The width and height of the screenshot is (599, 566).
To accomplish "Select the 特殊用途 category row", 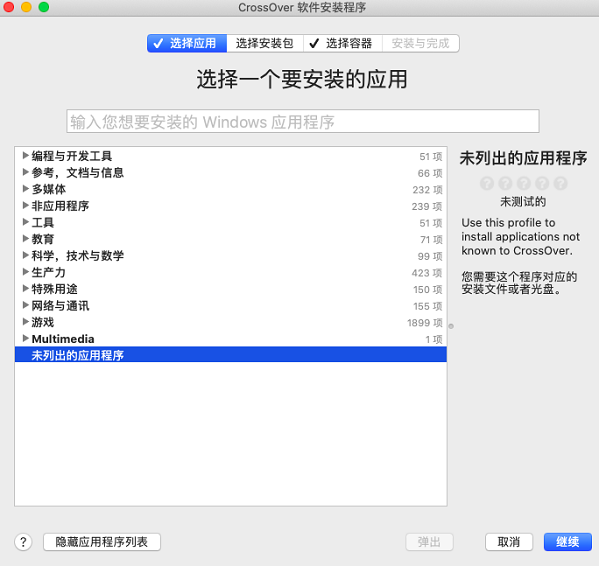I will (231, 289).
